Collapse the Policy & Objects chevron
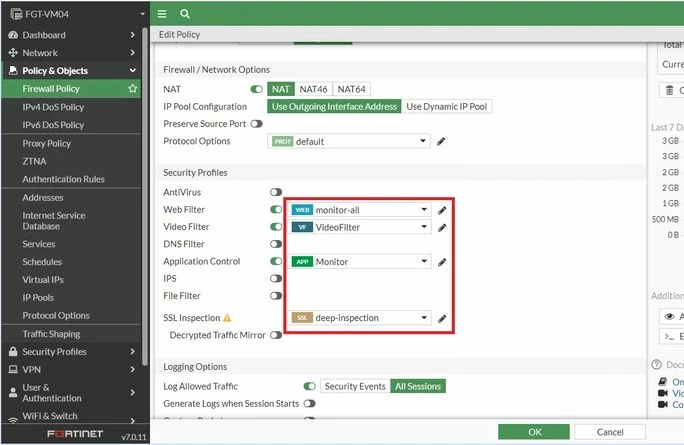This screenshot has width=684, height=445. 133,71
